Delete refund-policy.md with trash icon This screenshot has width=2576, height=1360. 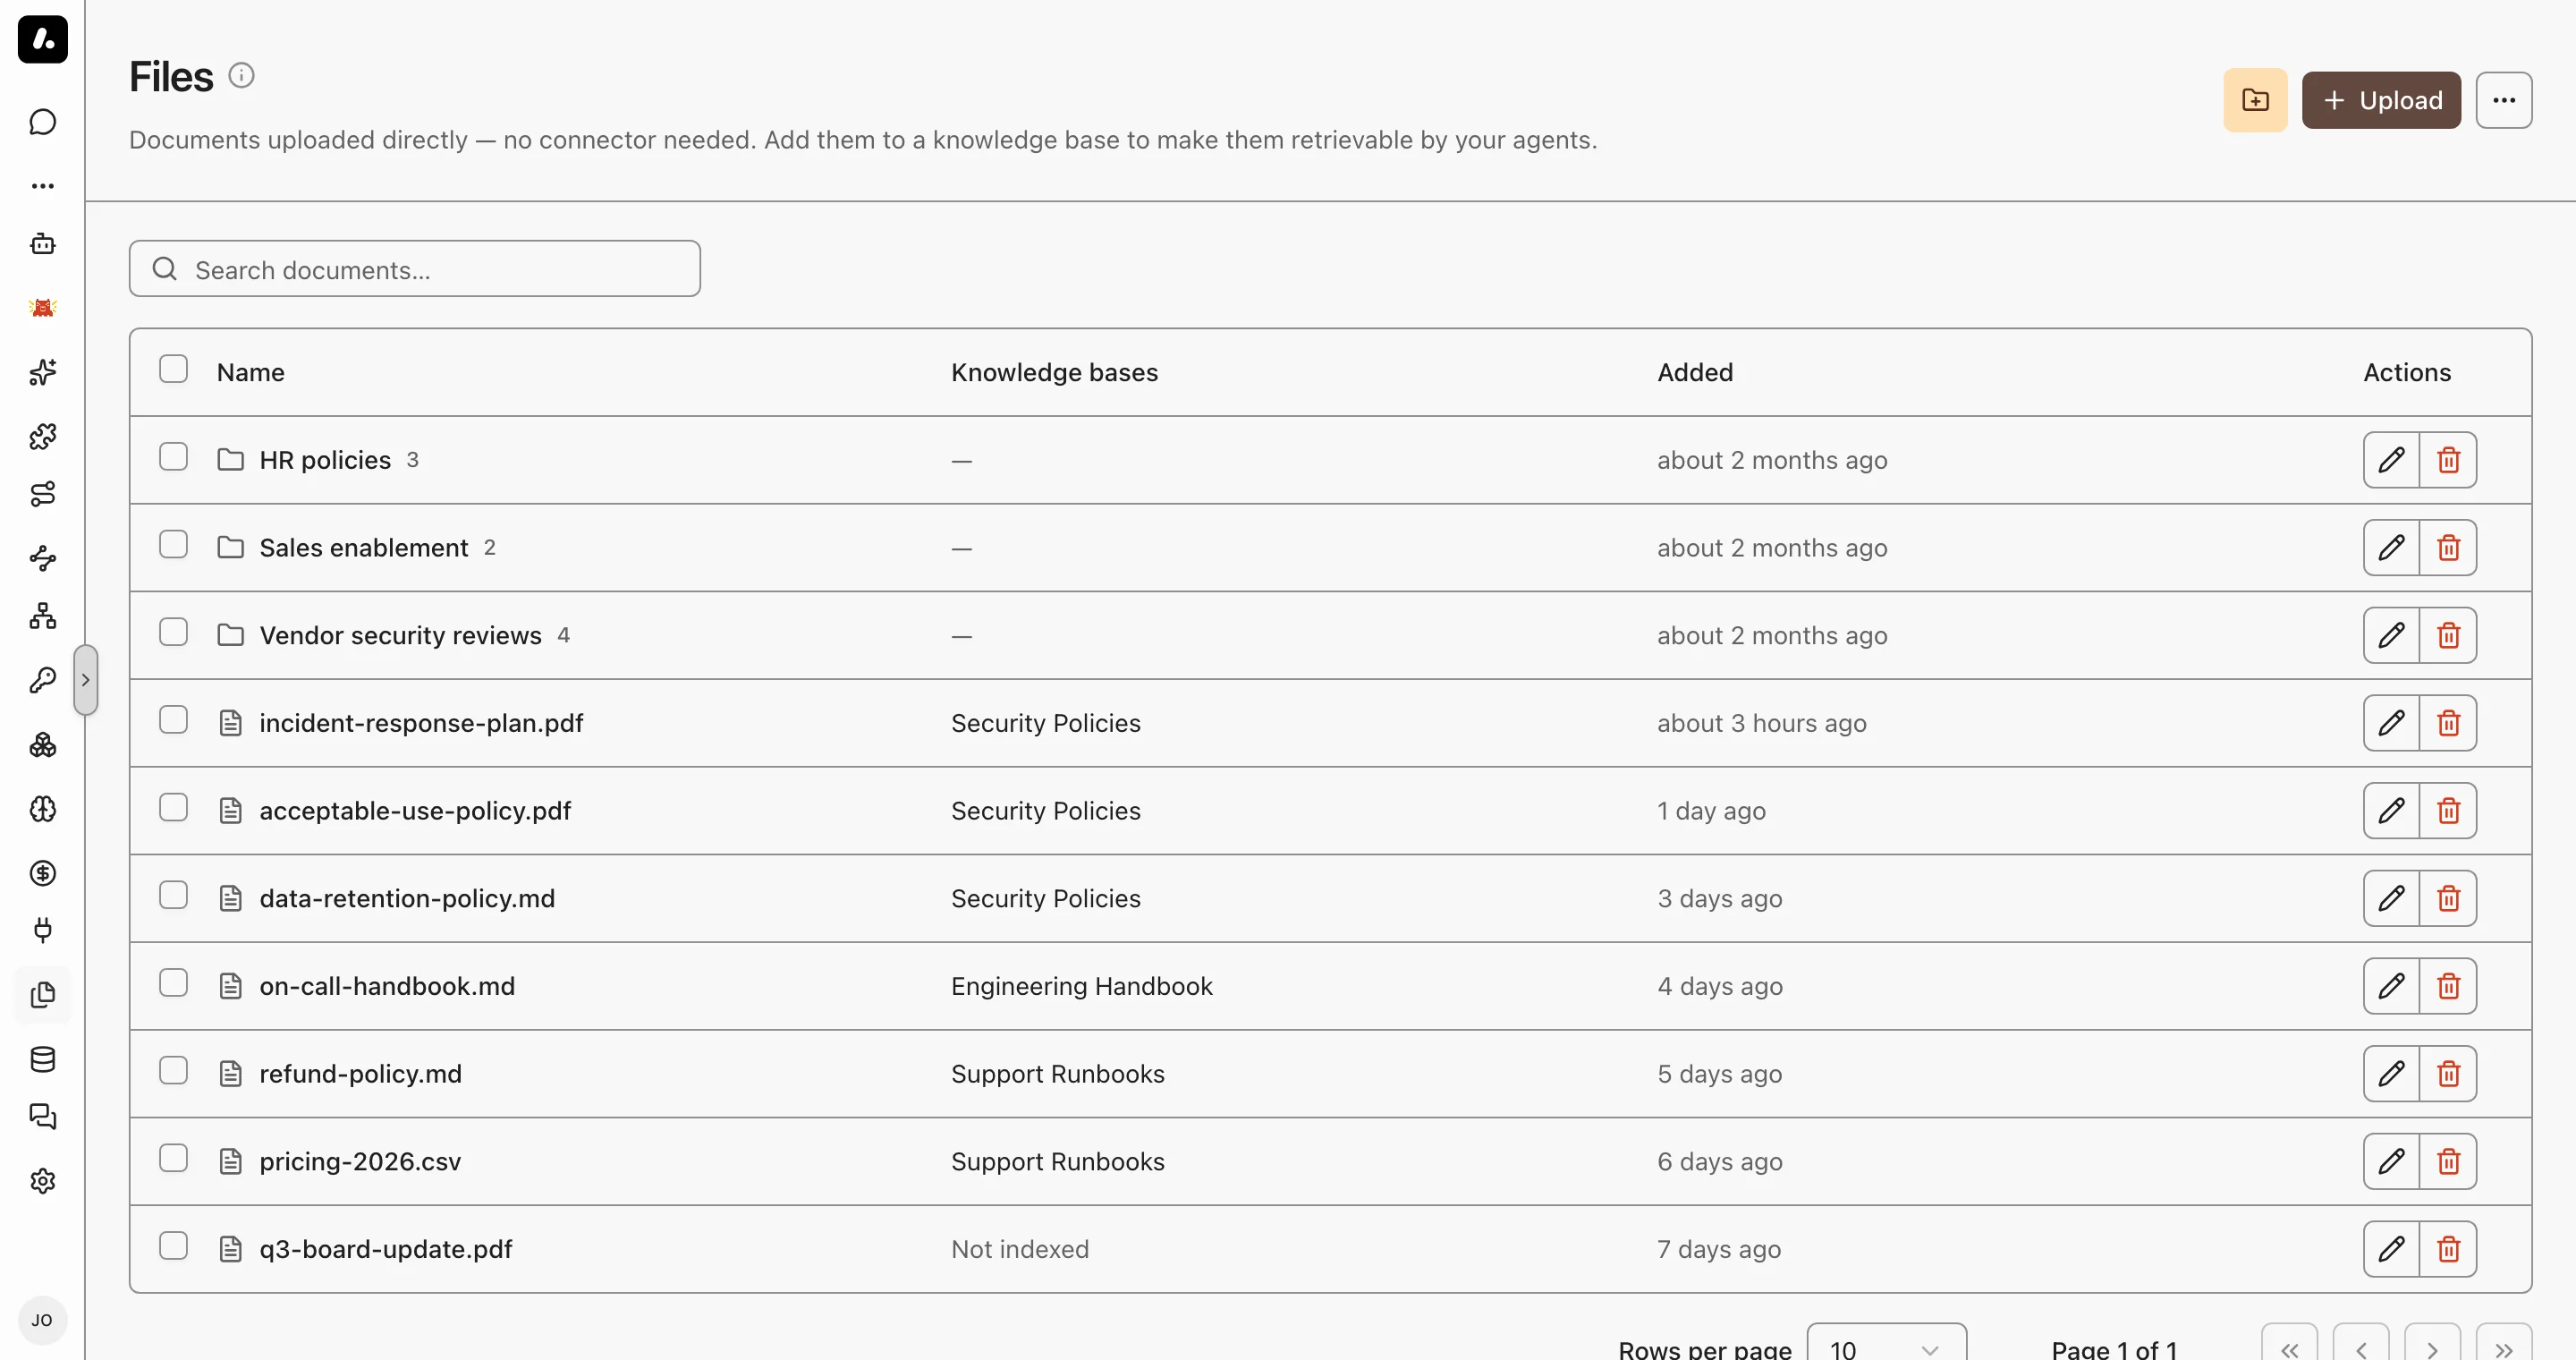(x=2448, y=1074)
